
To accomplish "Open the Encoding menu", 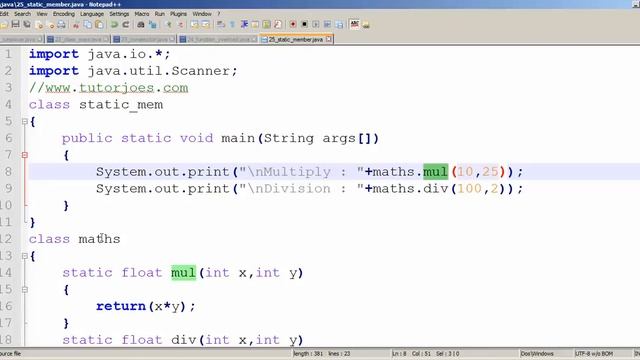I will [x=64, y=14].
